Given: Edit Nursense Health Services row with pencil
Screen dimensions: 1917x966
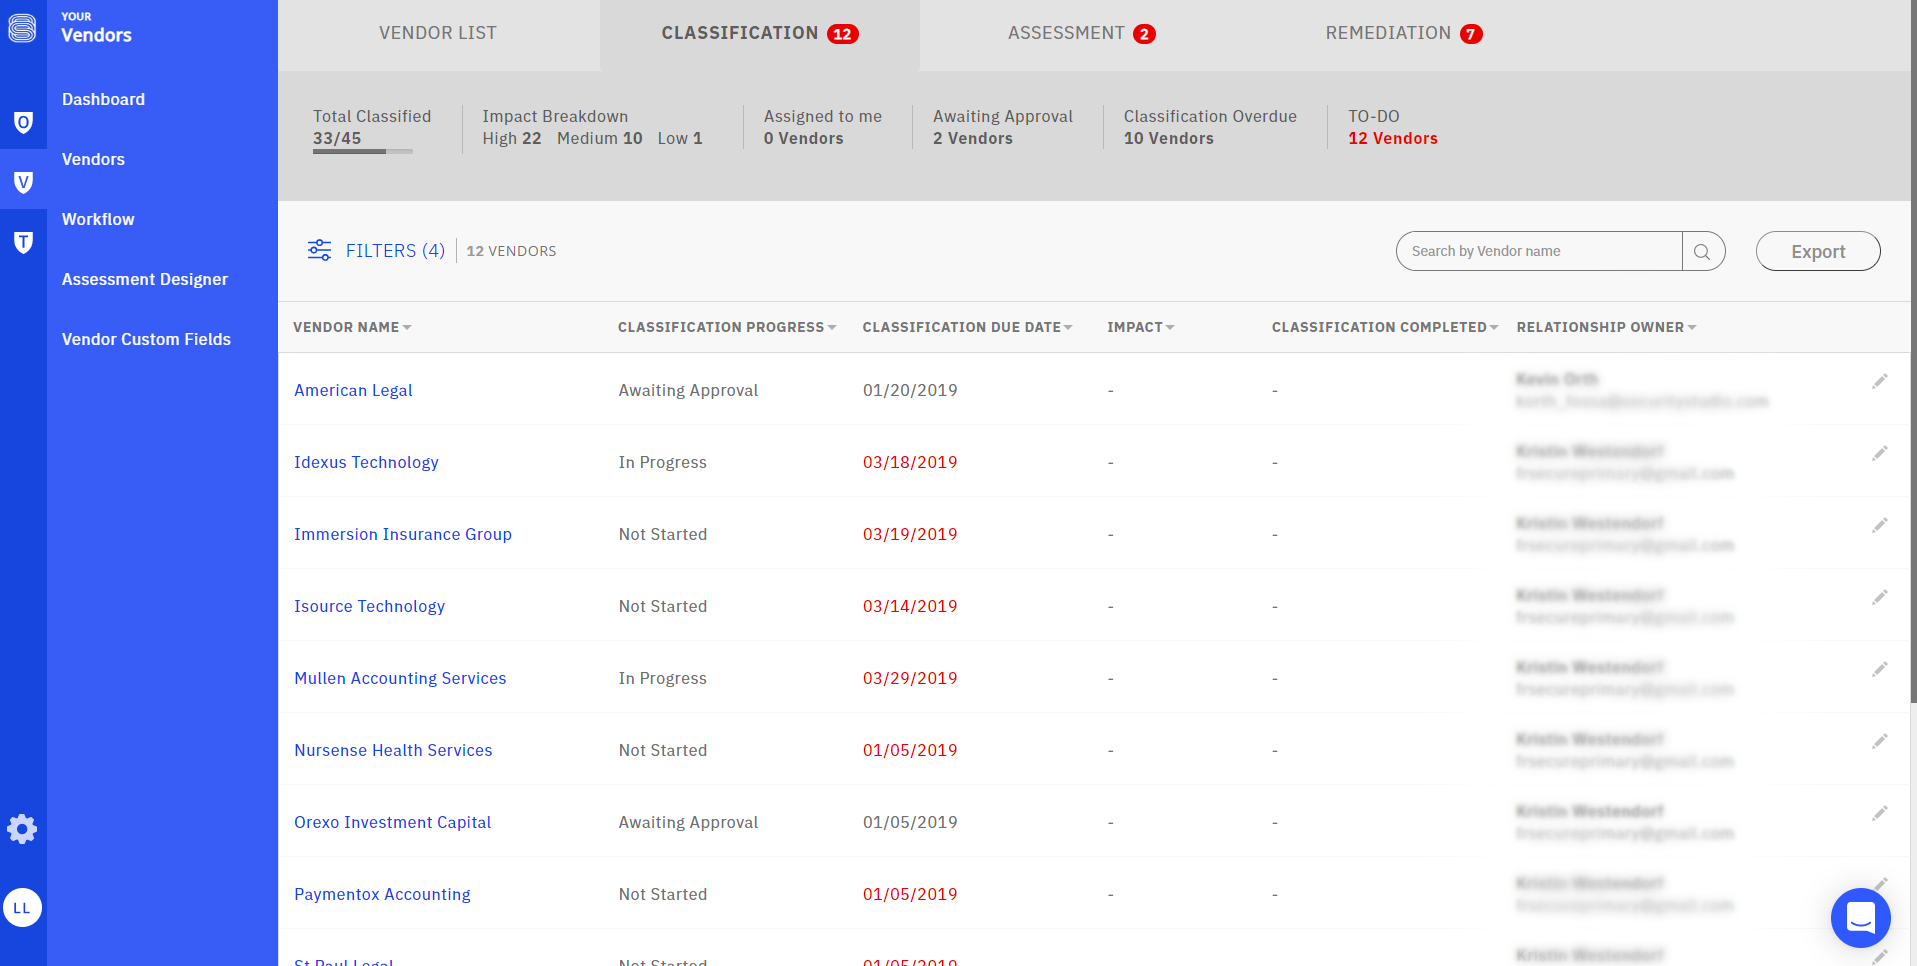Looking at the screenshot, I should pyautogui.click(x=1880, y=741).
